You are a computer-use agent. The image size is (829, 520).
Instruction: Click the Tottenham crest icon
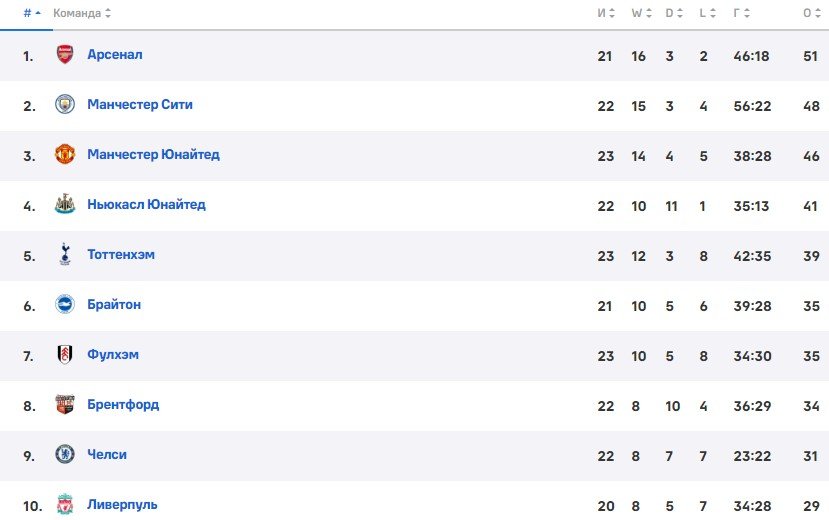[x=65, y=255]
